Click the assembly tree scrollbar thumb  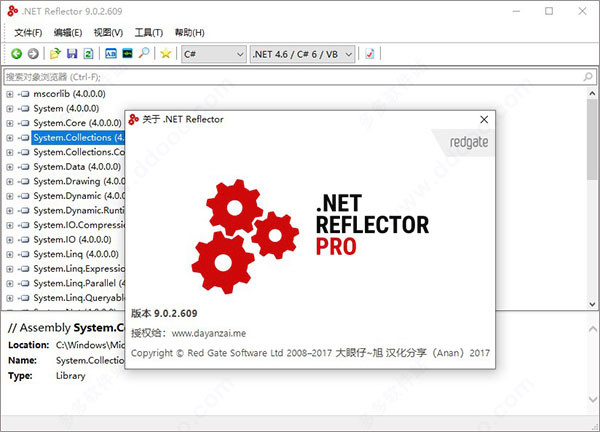tap(592, 139)
